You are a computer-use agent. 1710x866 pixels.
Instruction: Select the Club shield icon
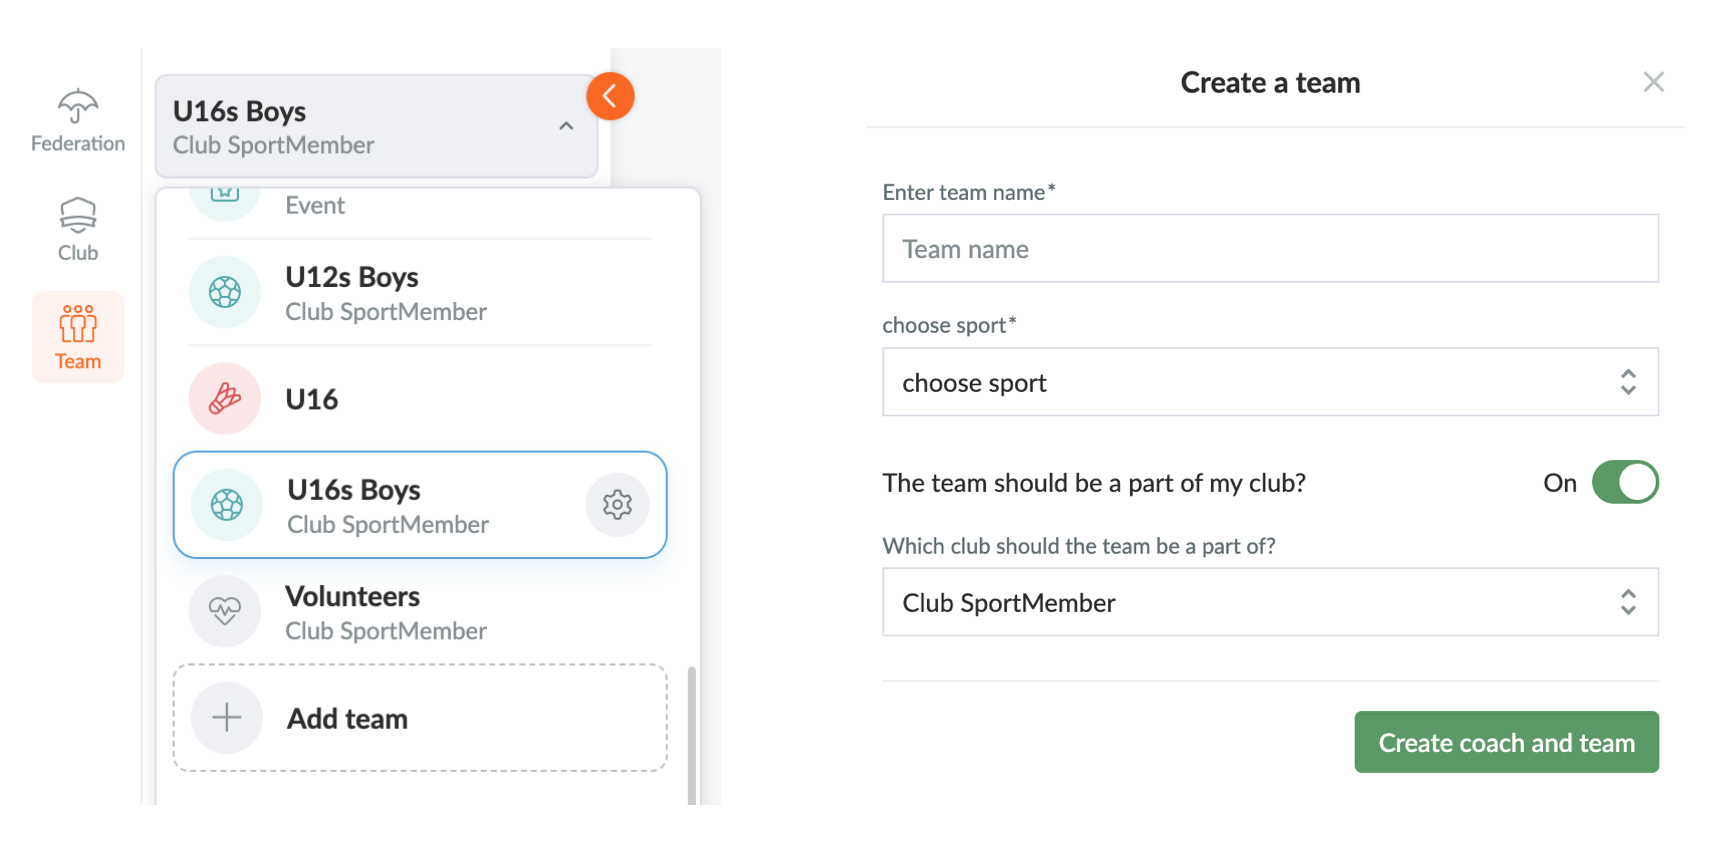78,215
